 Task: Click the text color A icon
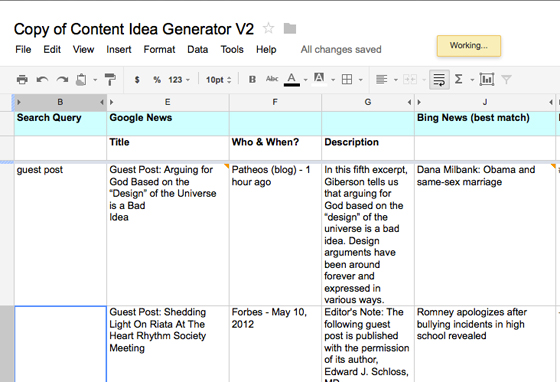point(292,79)
